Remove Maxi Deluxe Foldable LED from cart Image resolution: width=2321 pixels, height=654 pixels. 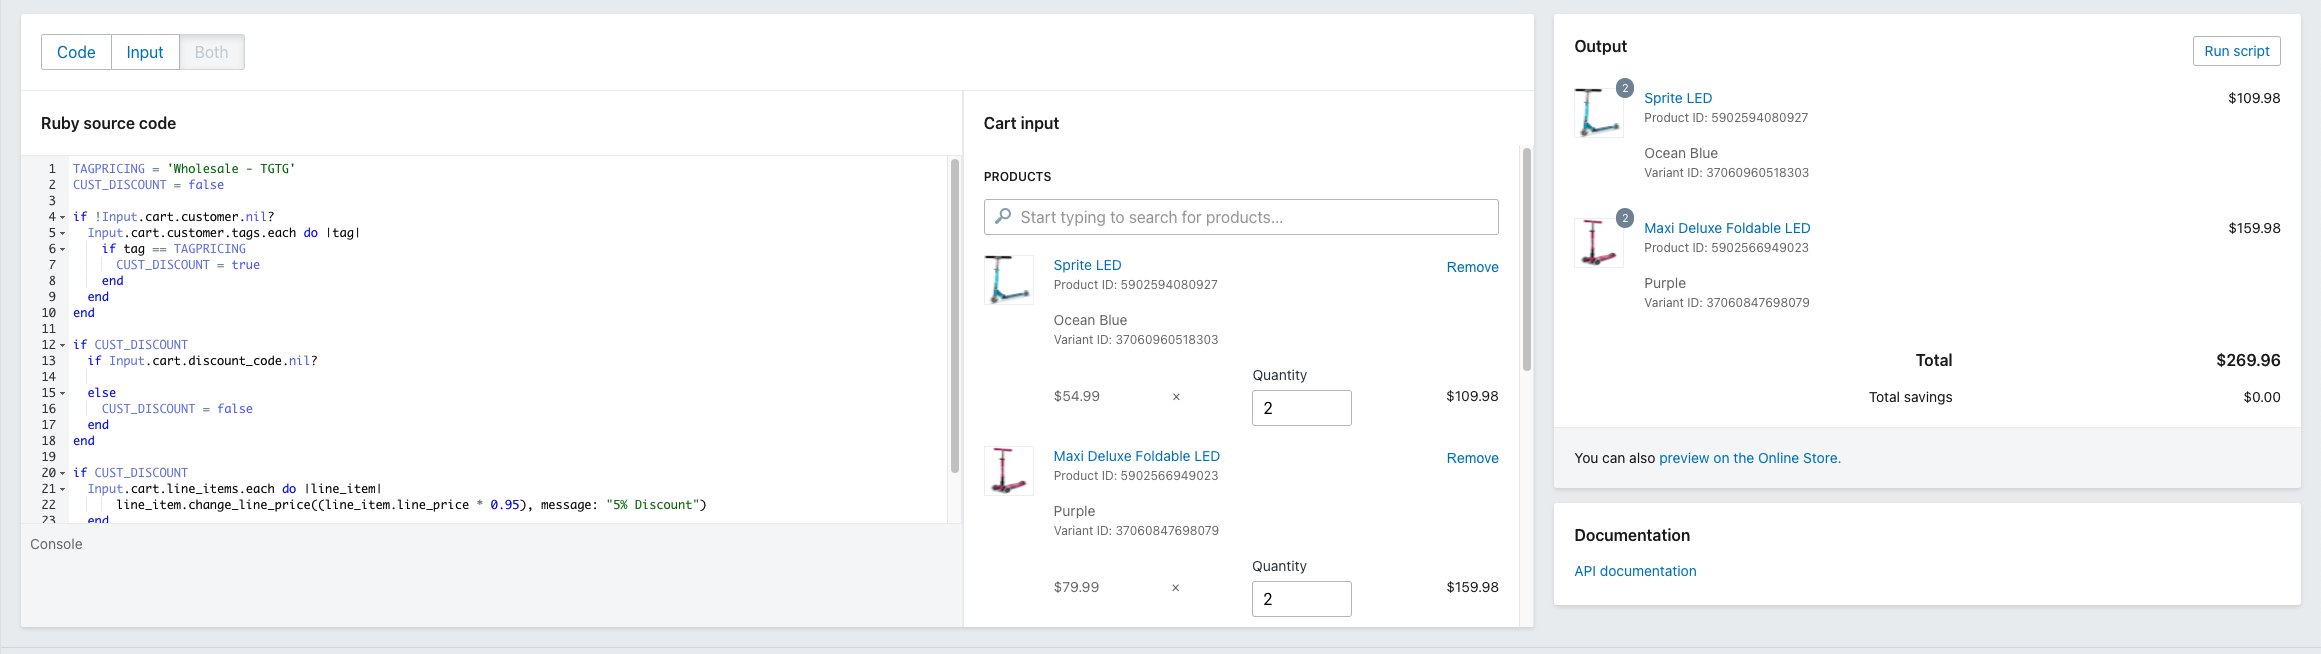[1472, 458]
